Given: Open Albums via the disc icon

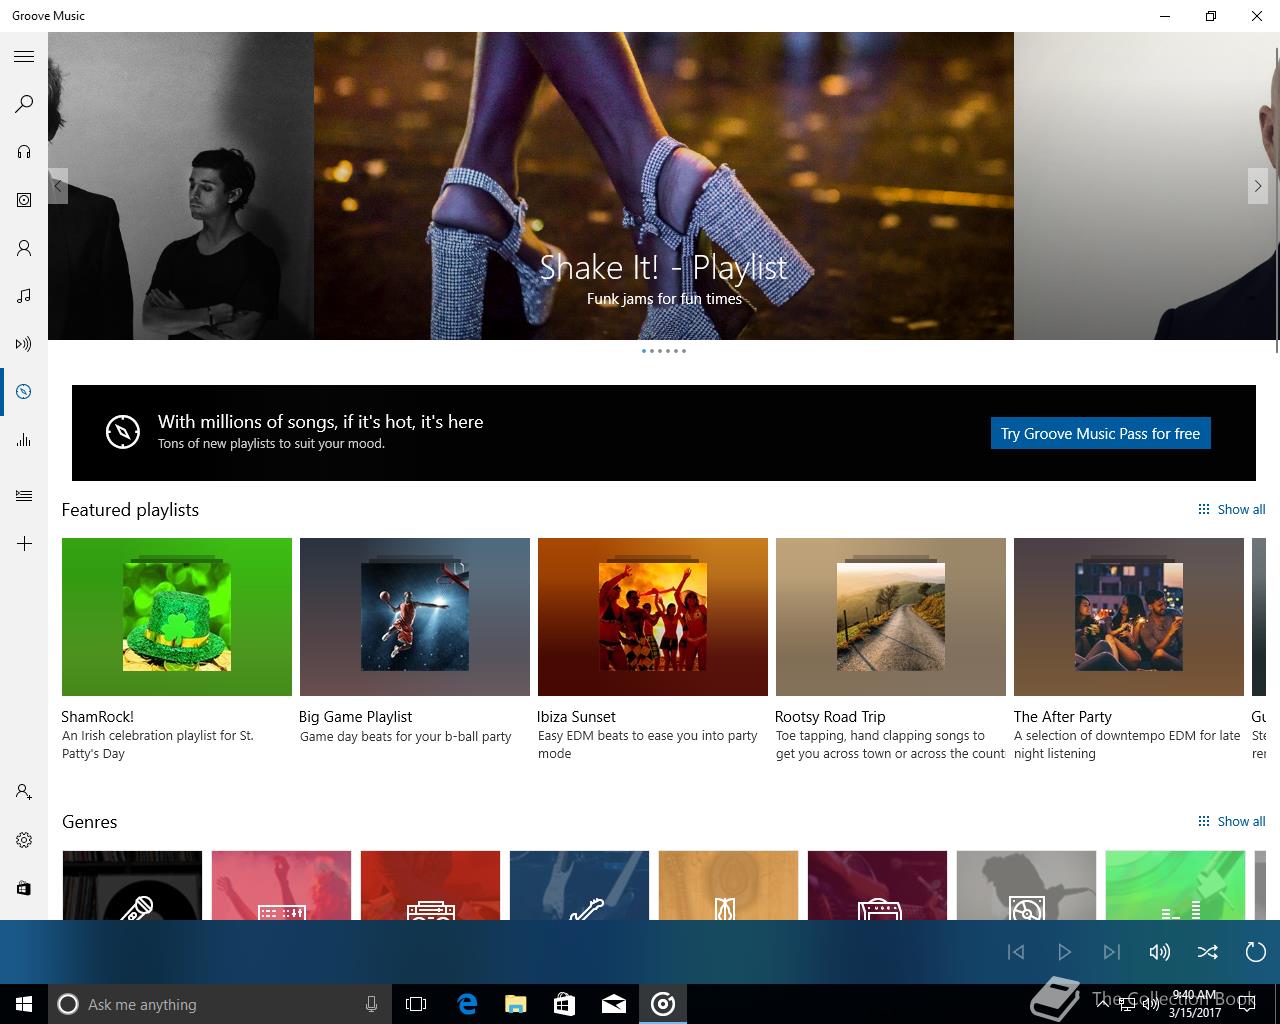Looking at the screenshot, I should pos(24,200).
